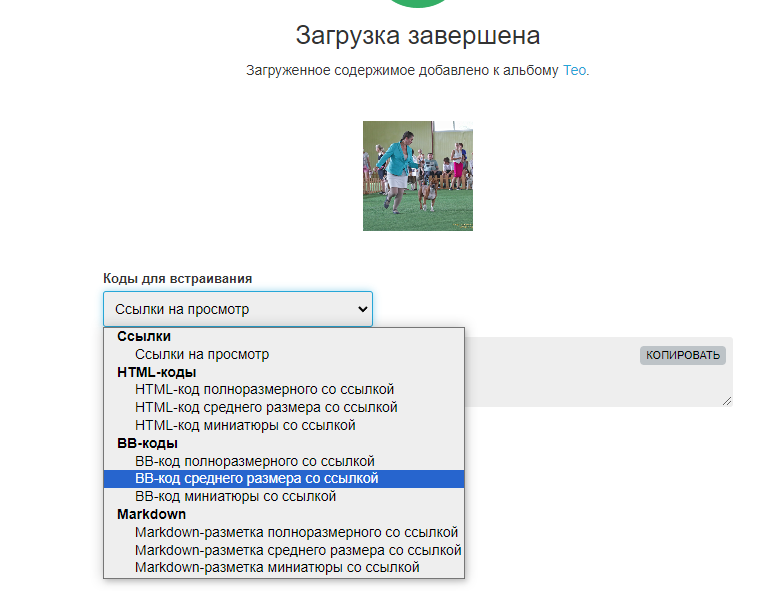
Task: Select highlighted 'BB-код среднего размера со ссылкой'
Action: pos(256,479)
